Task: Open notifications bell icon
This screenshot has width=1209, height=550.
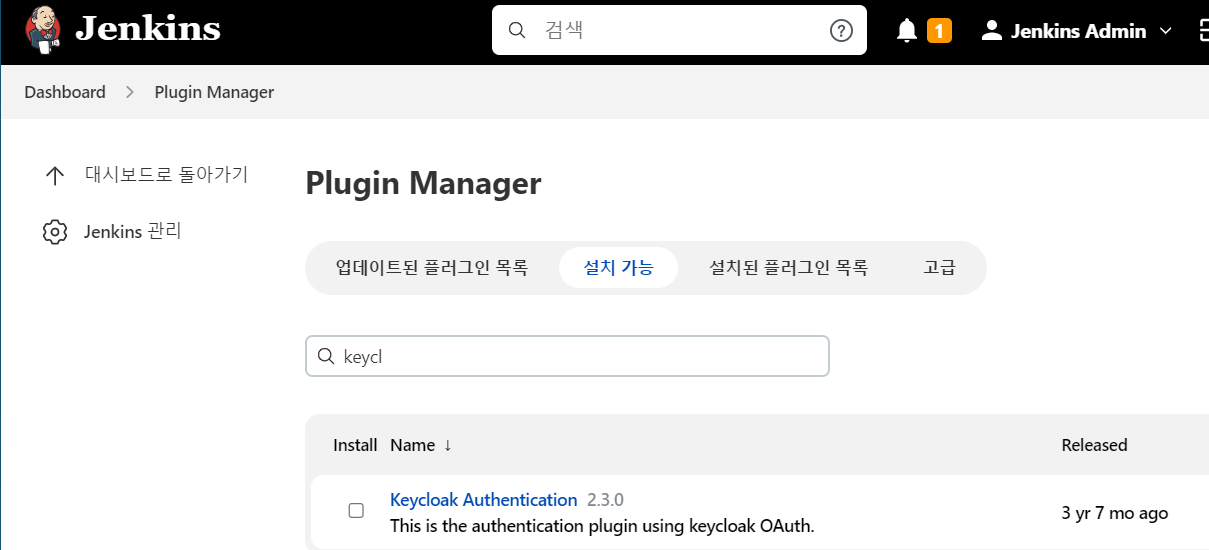Action: [907, 31]
